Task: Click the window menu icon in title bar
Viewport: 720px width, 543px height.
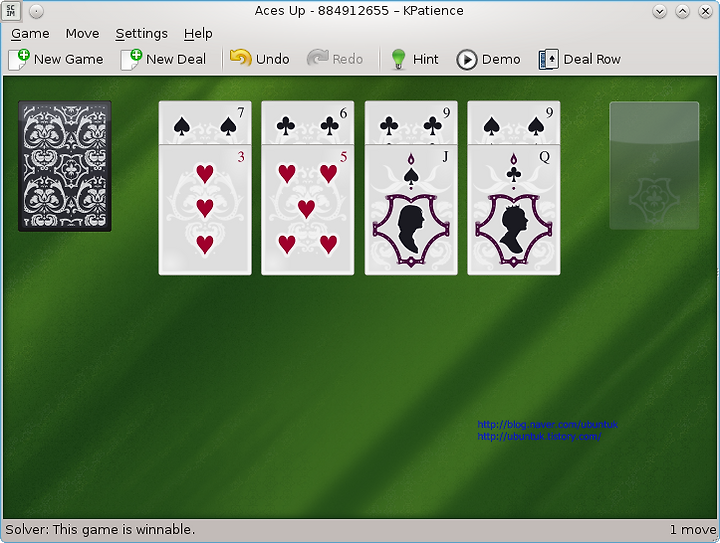Action: [x=11, y=11]
